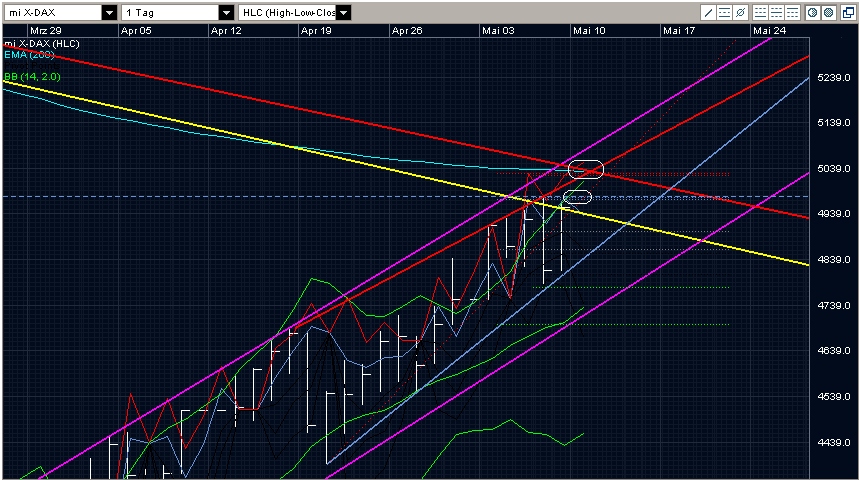
Task: Click the 5239.0 price axis label
Action: tap(834, 78)
